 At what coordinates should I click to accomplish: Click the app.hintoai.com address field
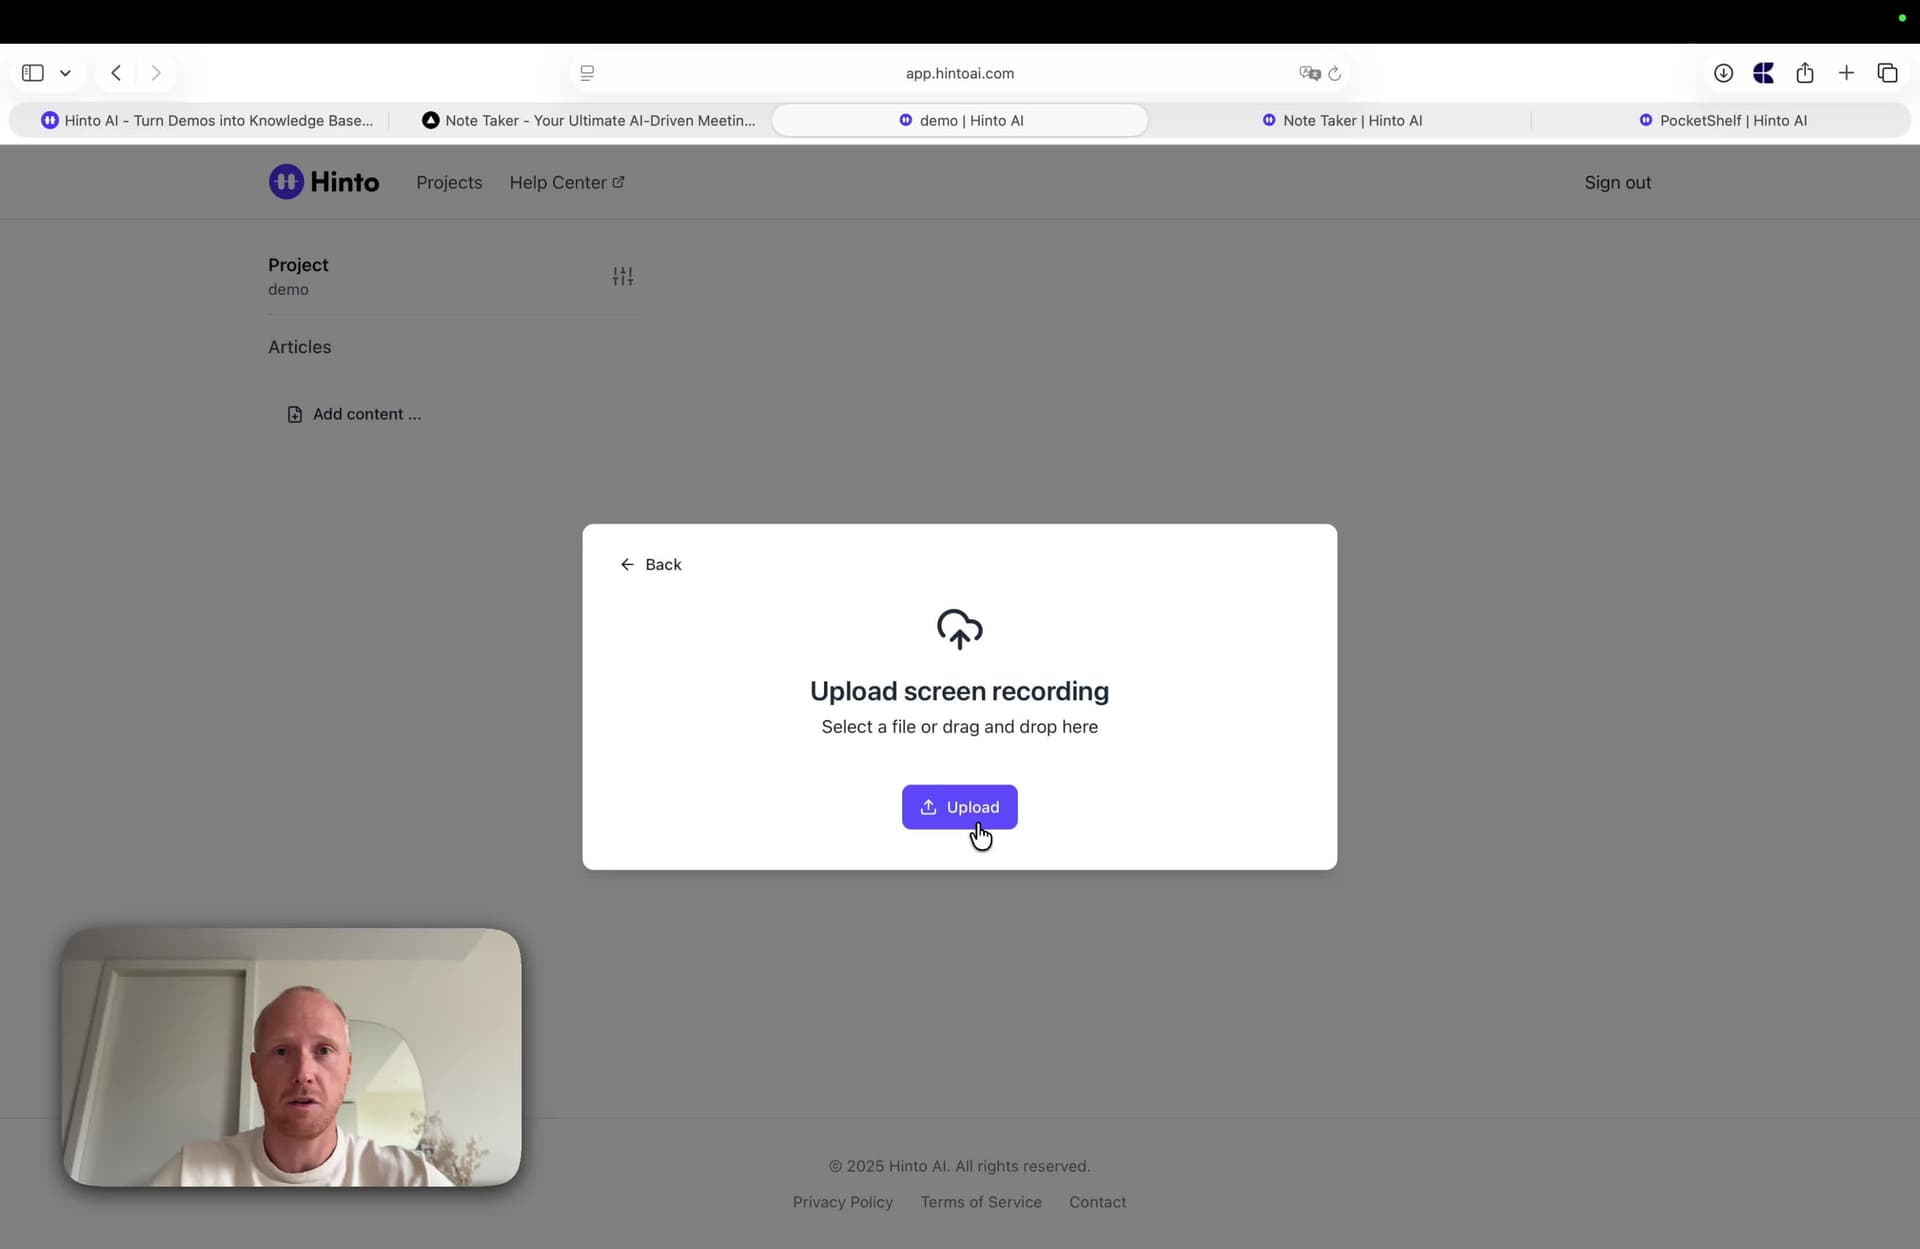click(959, 73)
